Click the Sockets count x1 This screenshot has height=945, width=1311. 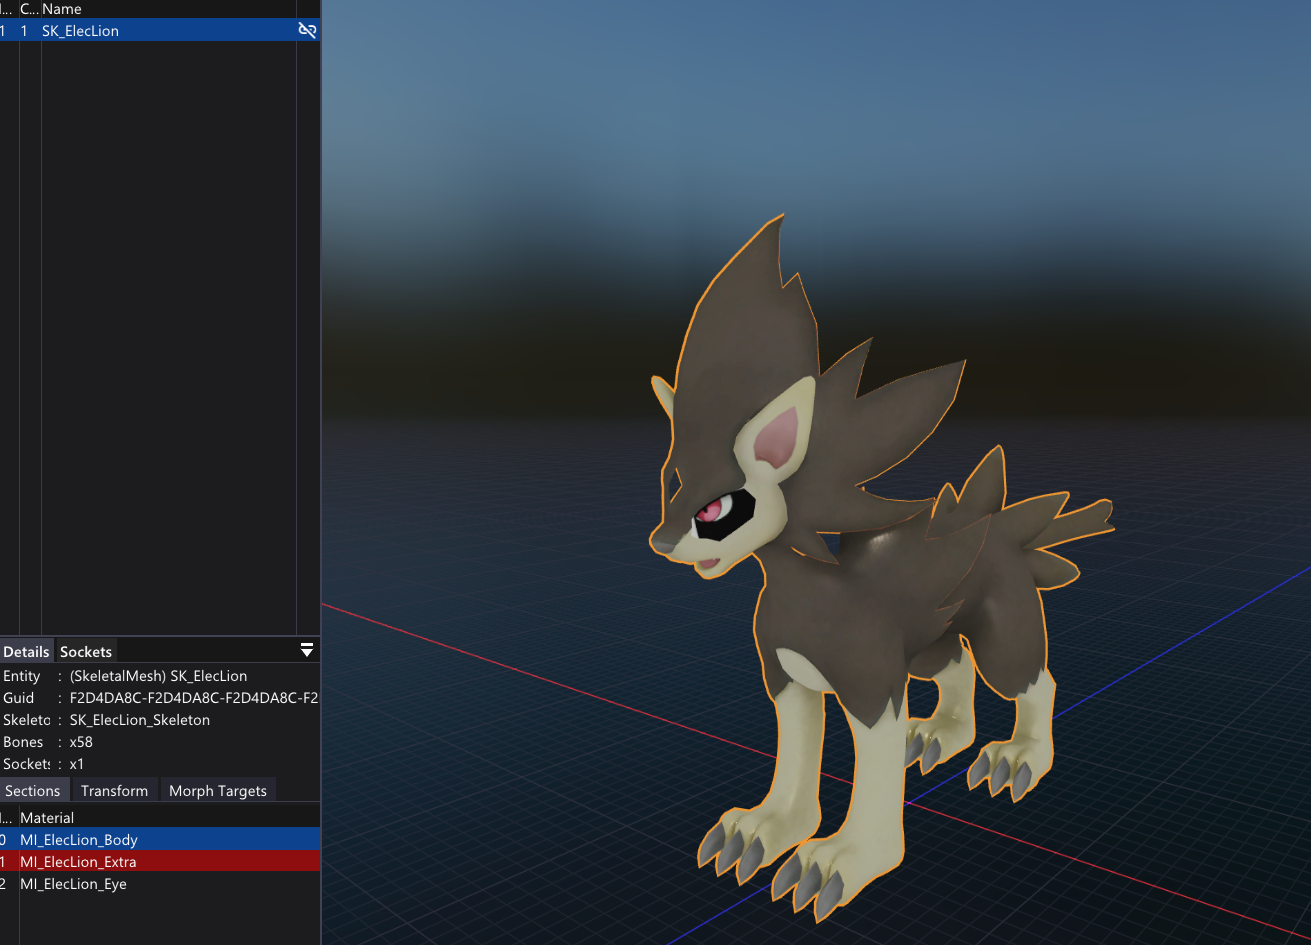tap(77, 764)
